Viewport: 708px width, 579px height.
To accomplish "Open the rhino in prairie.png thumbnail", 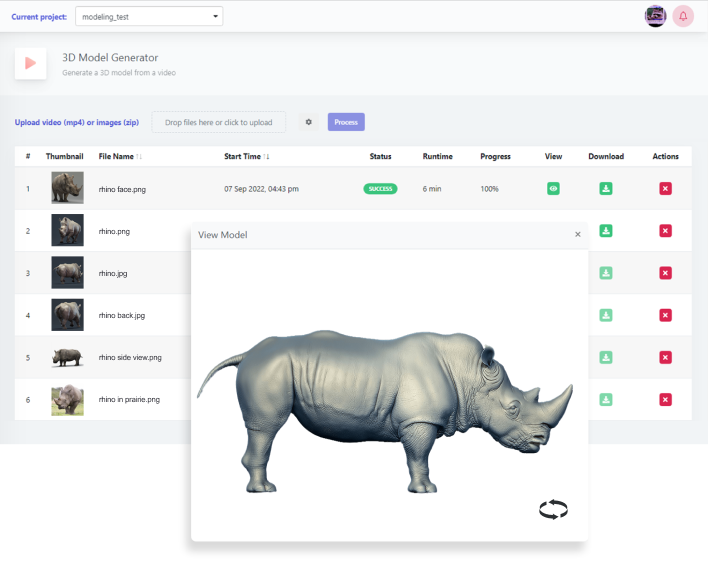I will coord(67,400).
